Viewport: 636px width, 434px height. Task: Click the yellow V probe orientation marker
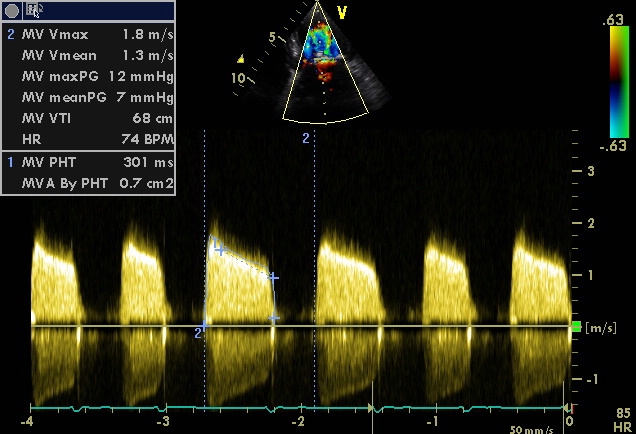(342, 12)
